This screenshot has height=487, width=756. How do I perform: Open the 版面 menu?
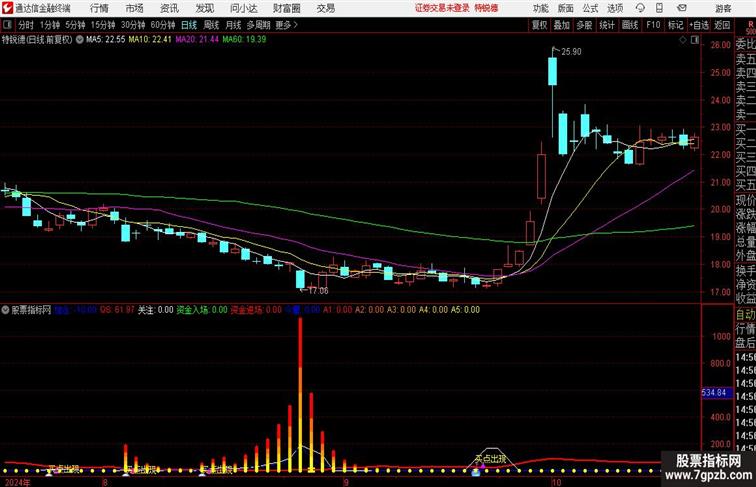click(566, 8)
